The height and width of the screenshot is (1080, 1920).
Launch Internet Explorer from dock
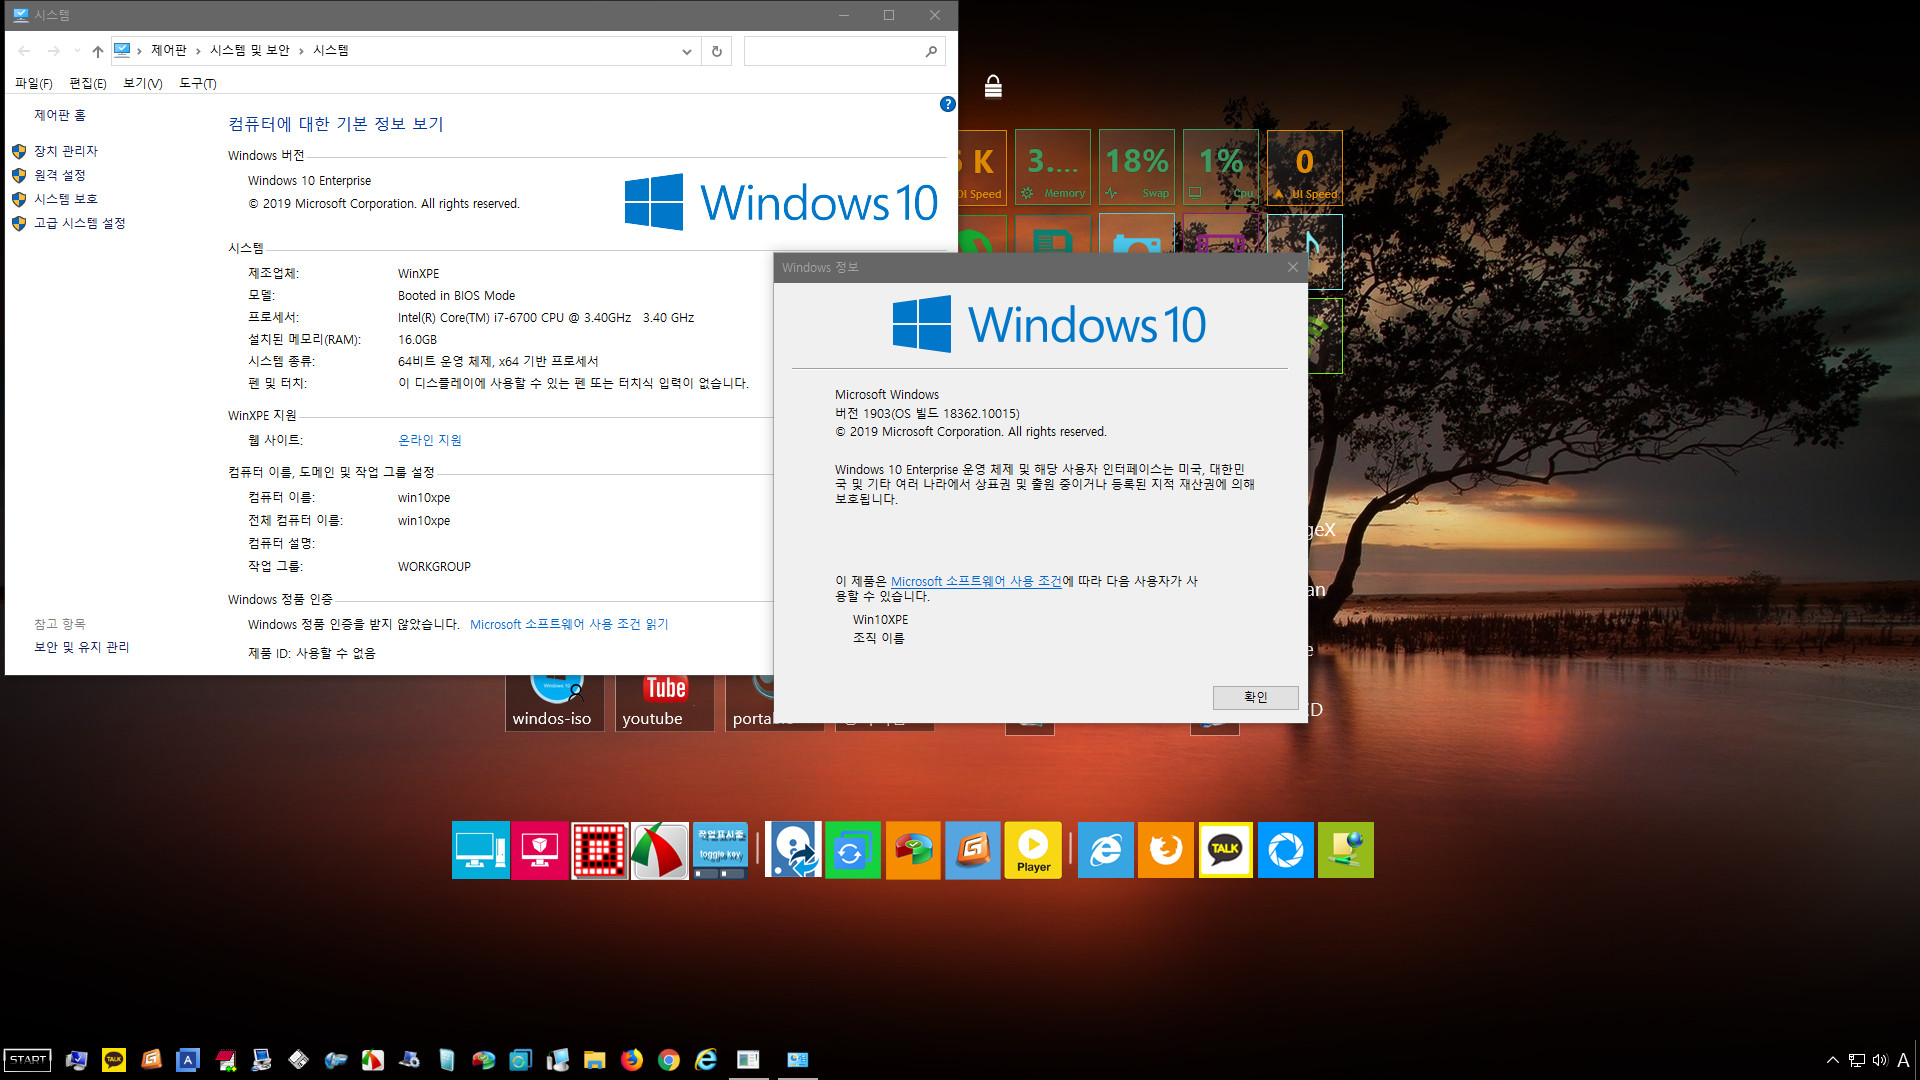click(x=1106, y=850)
